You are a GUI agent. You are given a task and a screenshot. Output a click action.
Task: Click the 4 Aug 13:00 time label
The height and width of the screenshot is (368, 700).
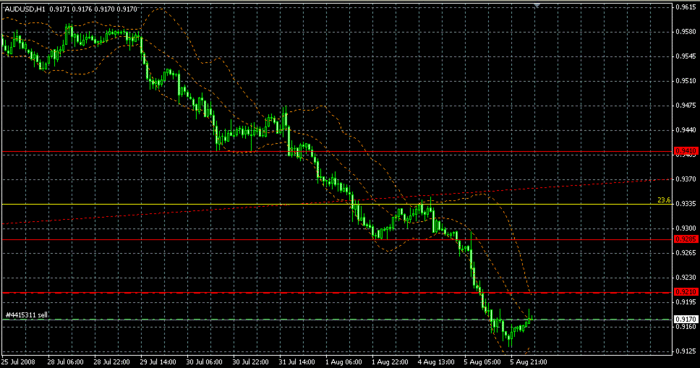point(436,362)
